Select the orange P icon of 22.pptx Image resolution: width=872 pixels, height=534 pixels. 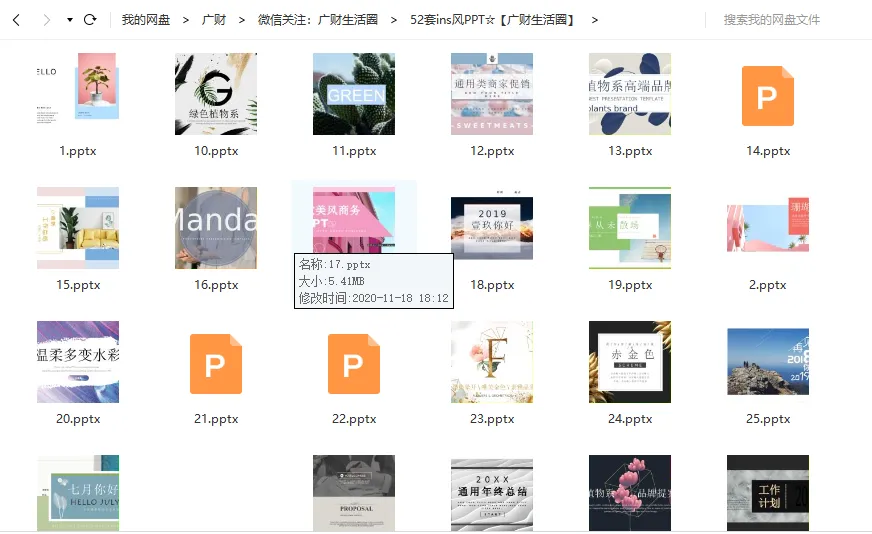[354, 364]
